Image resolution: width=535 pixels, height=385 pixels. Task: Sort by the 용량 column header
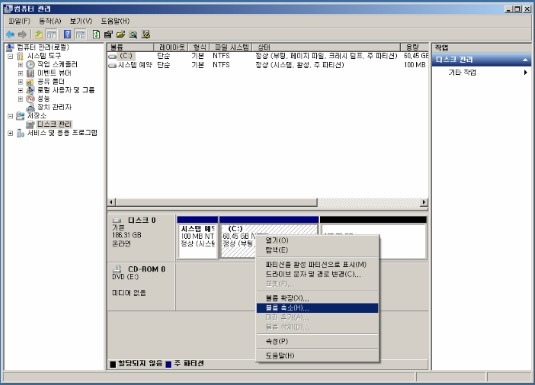click(x=414, y=47)
